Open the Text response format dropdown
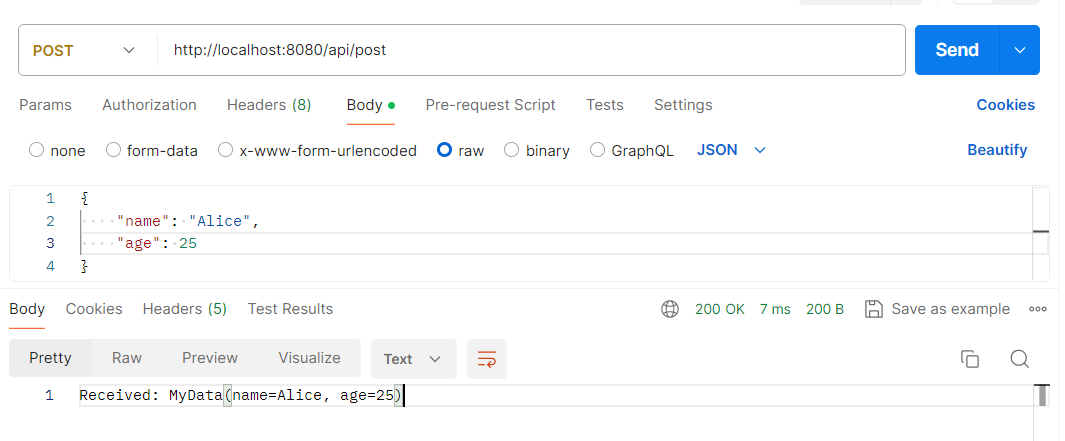This screenshot has width=1065, height=441. tap(413, 359)
